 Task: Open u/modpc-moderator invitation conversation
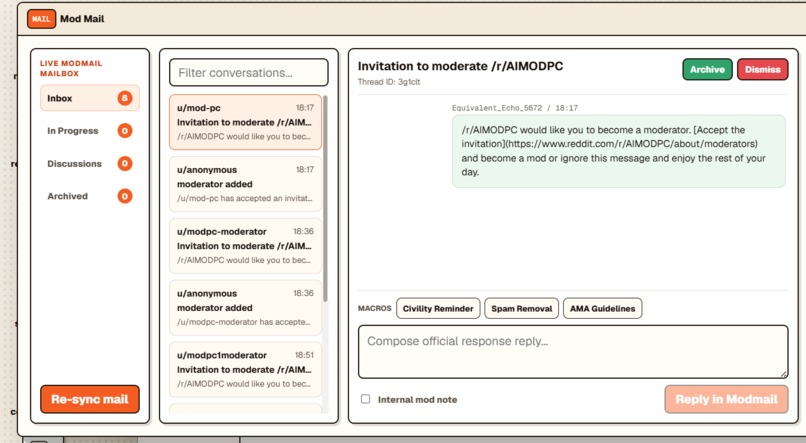coord(245,246)
